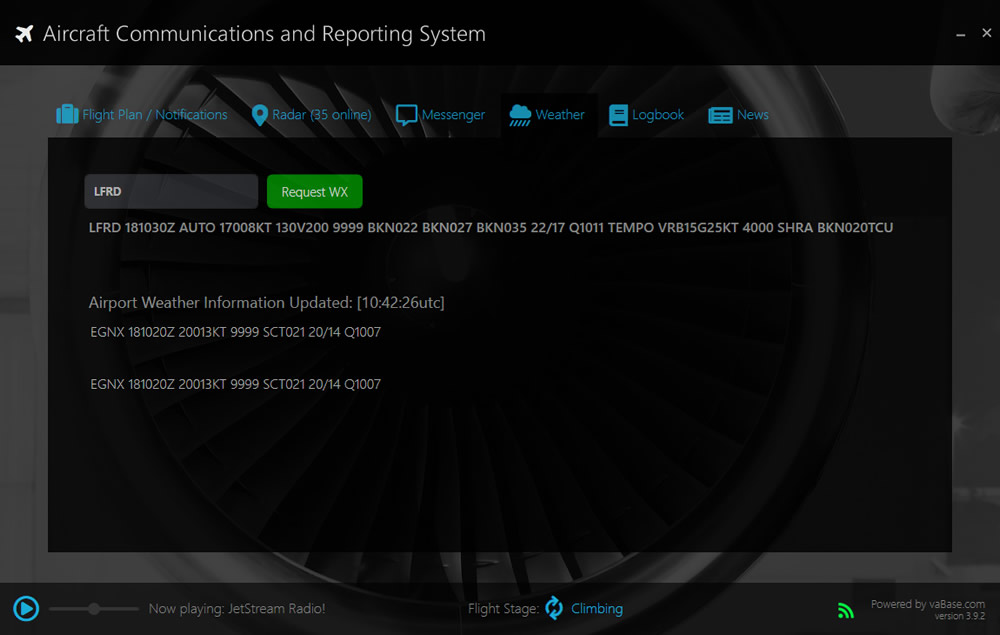The width and height of the screenshot is (1000, 635).
Task: Click the Flight Stage refresh arrows icon
Action: point(554,608)
